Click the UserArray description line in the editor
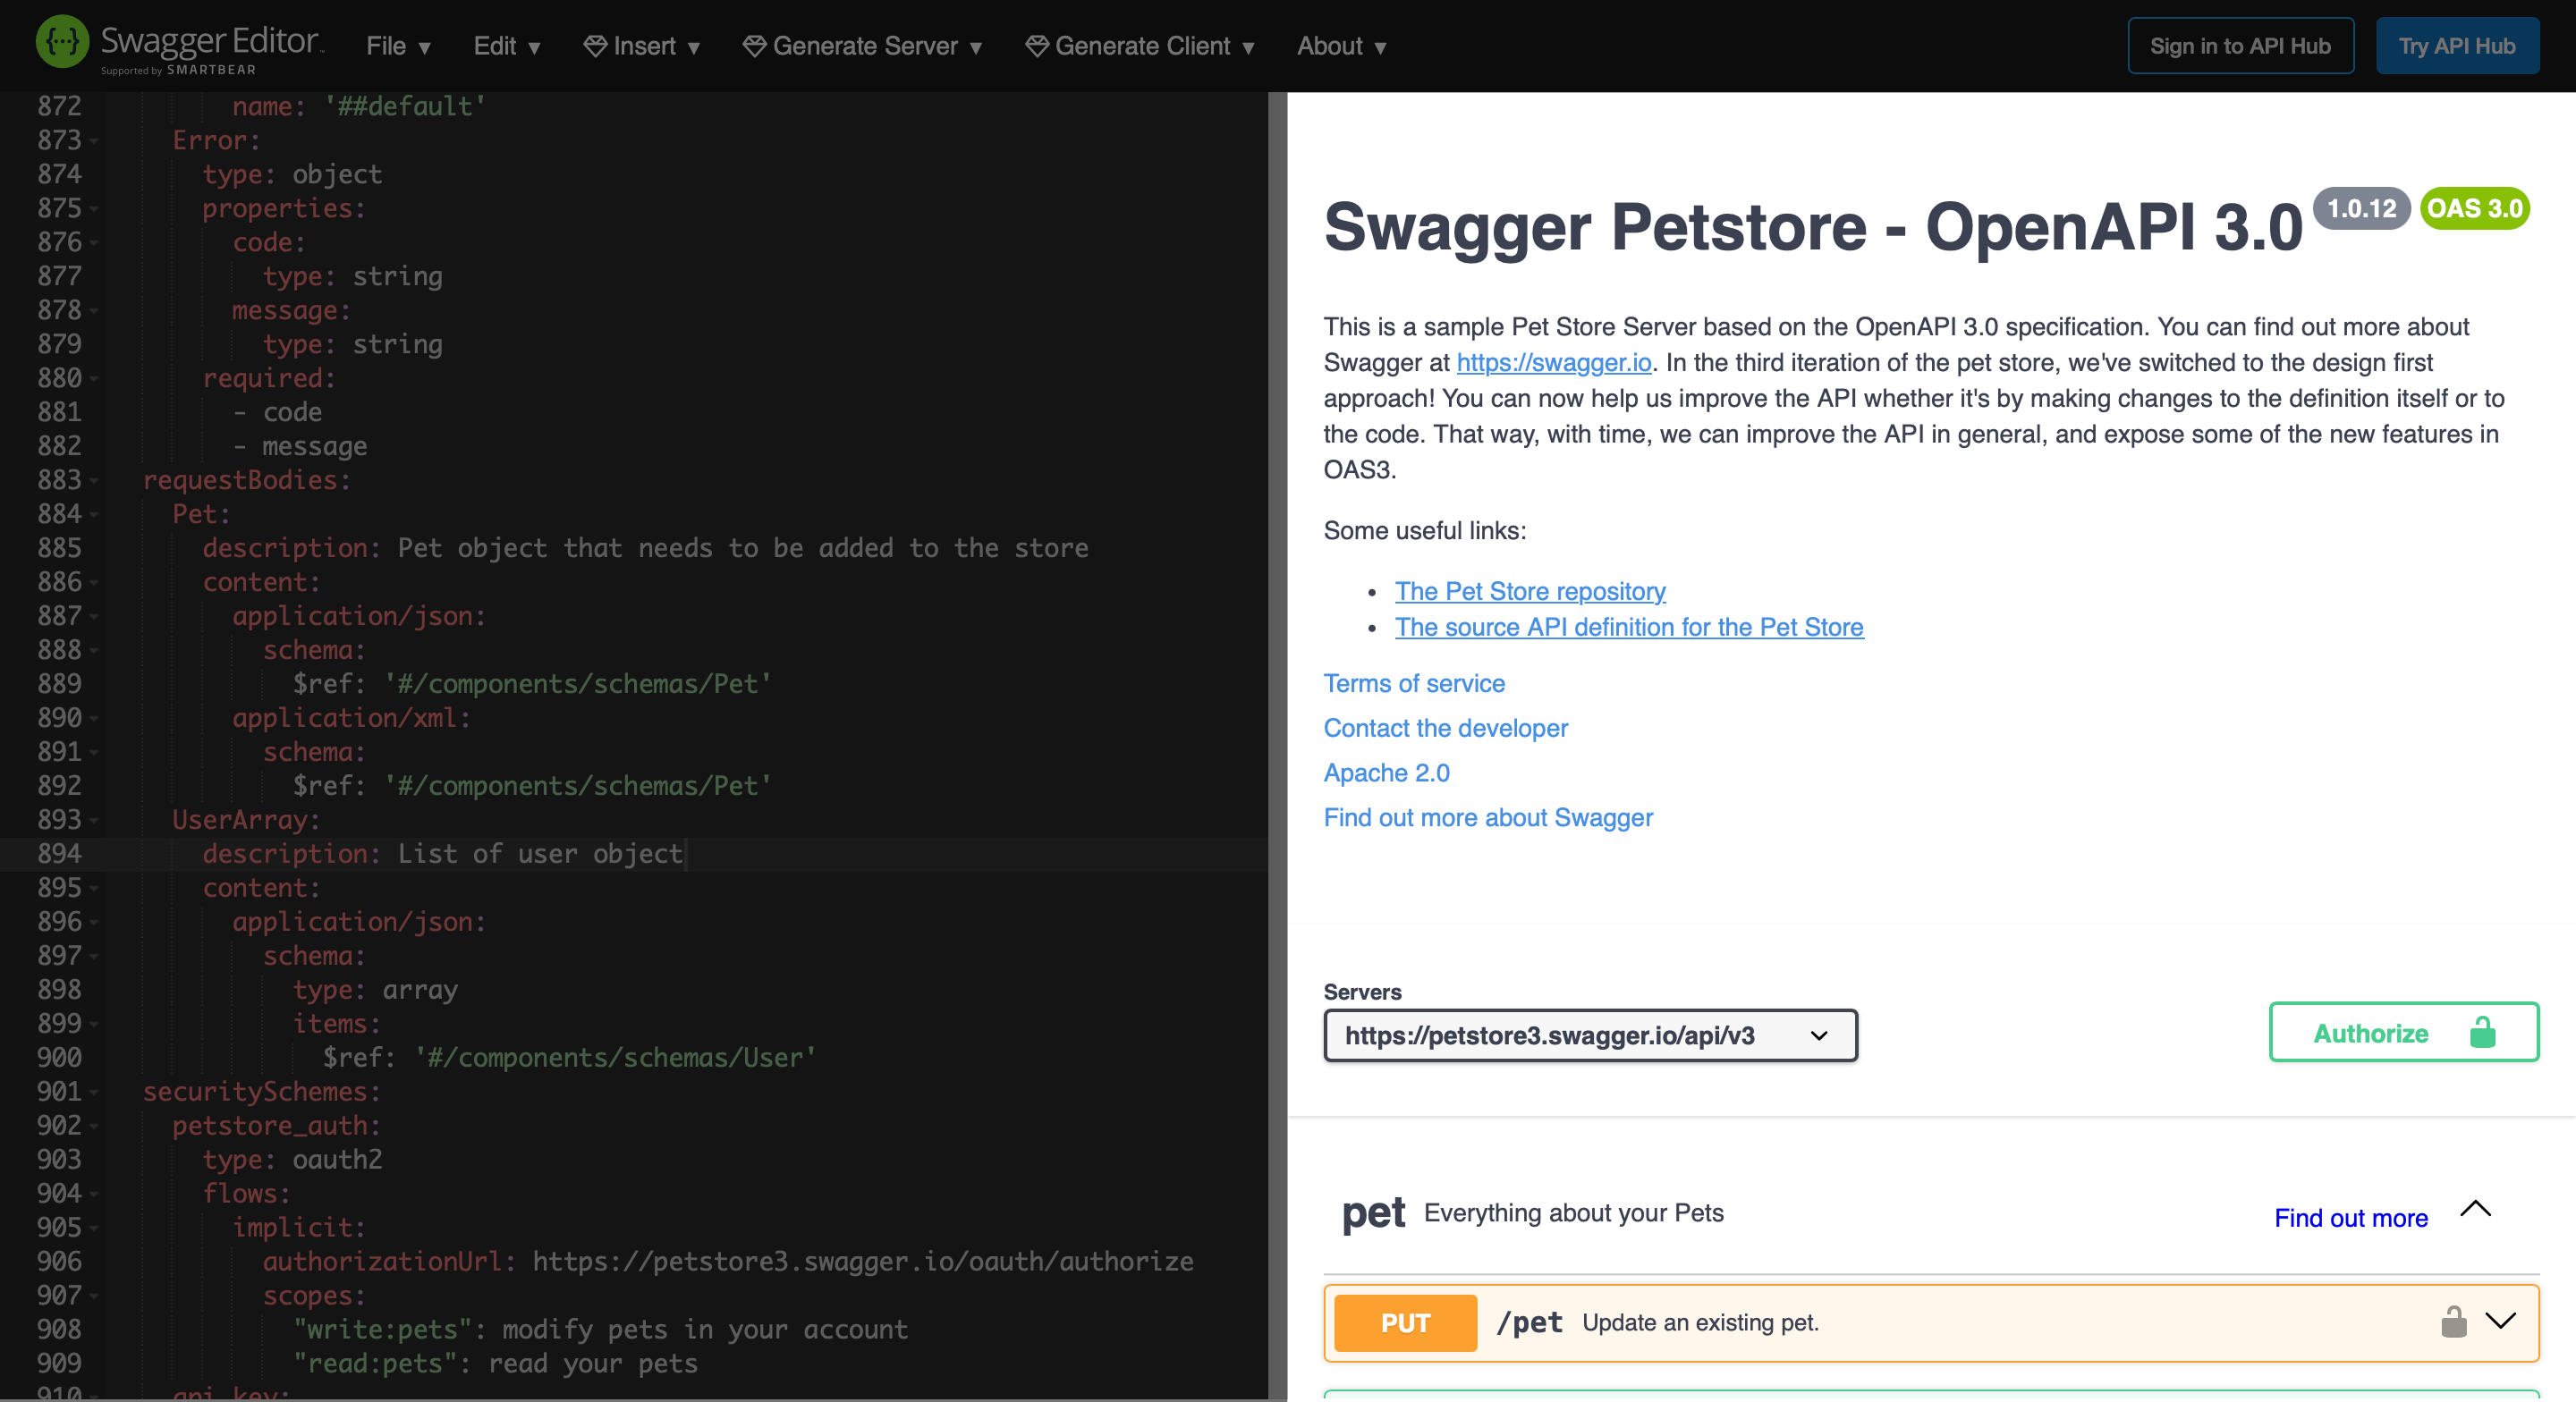This screenshot has width=2576, height=1402. pos(443,854)
